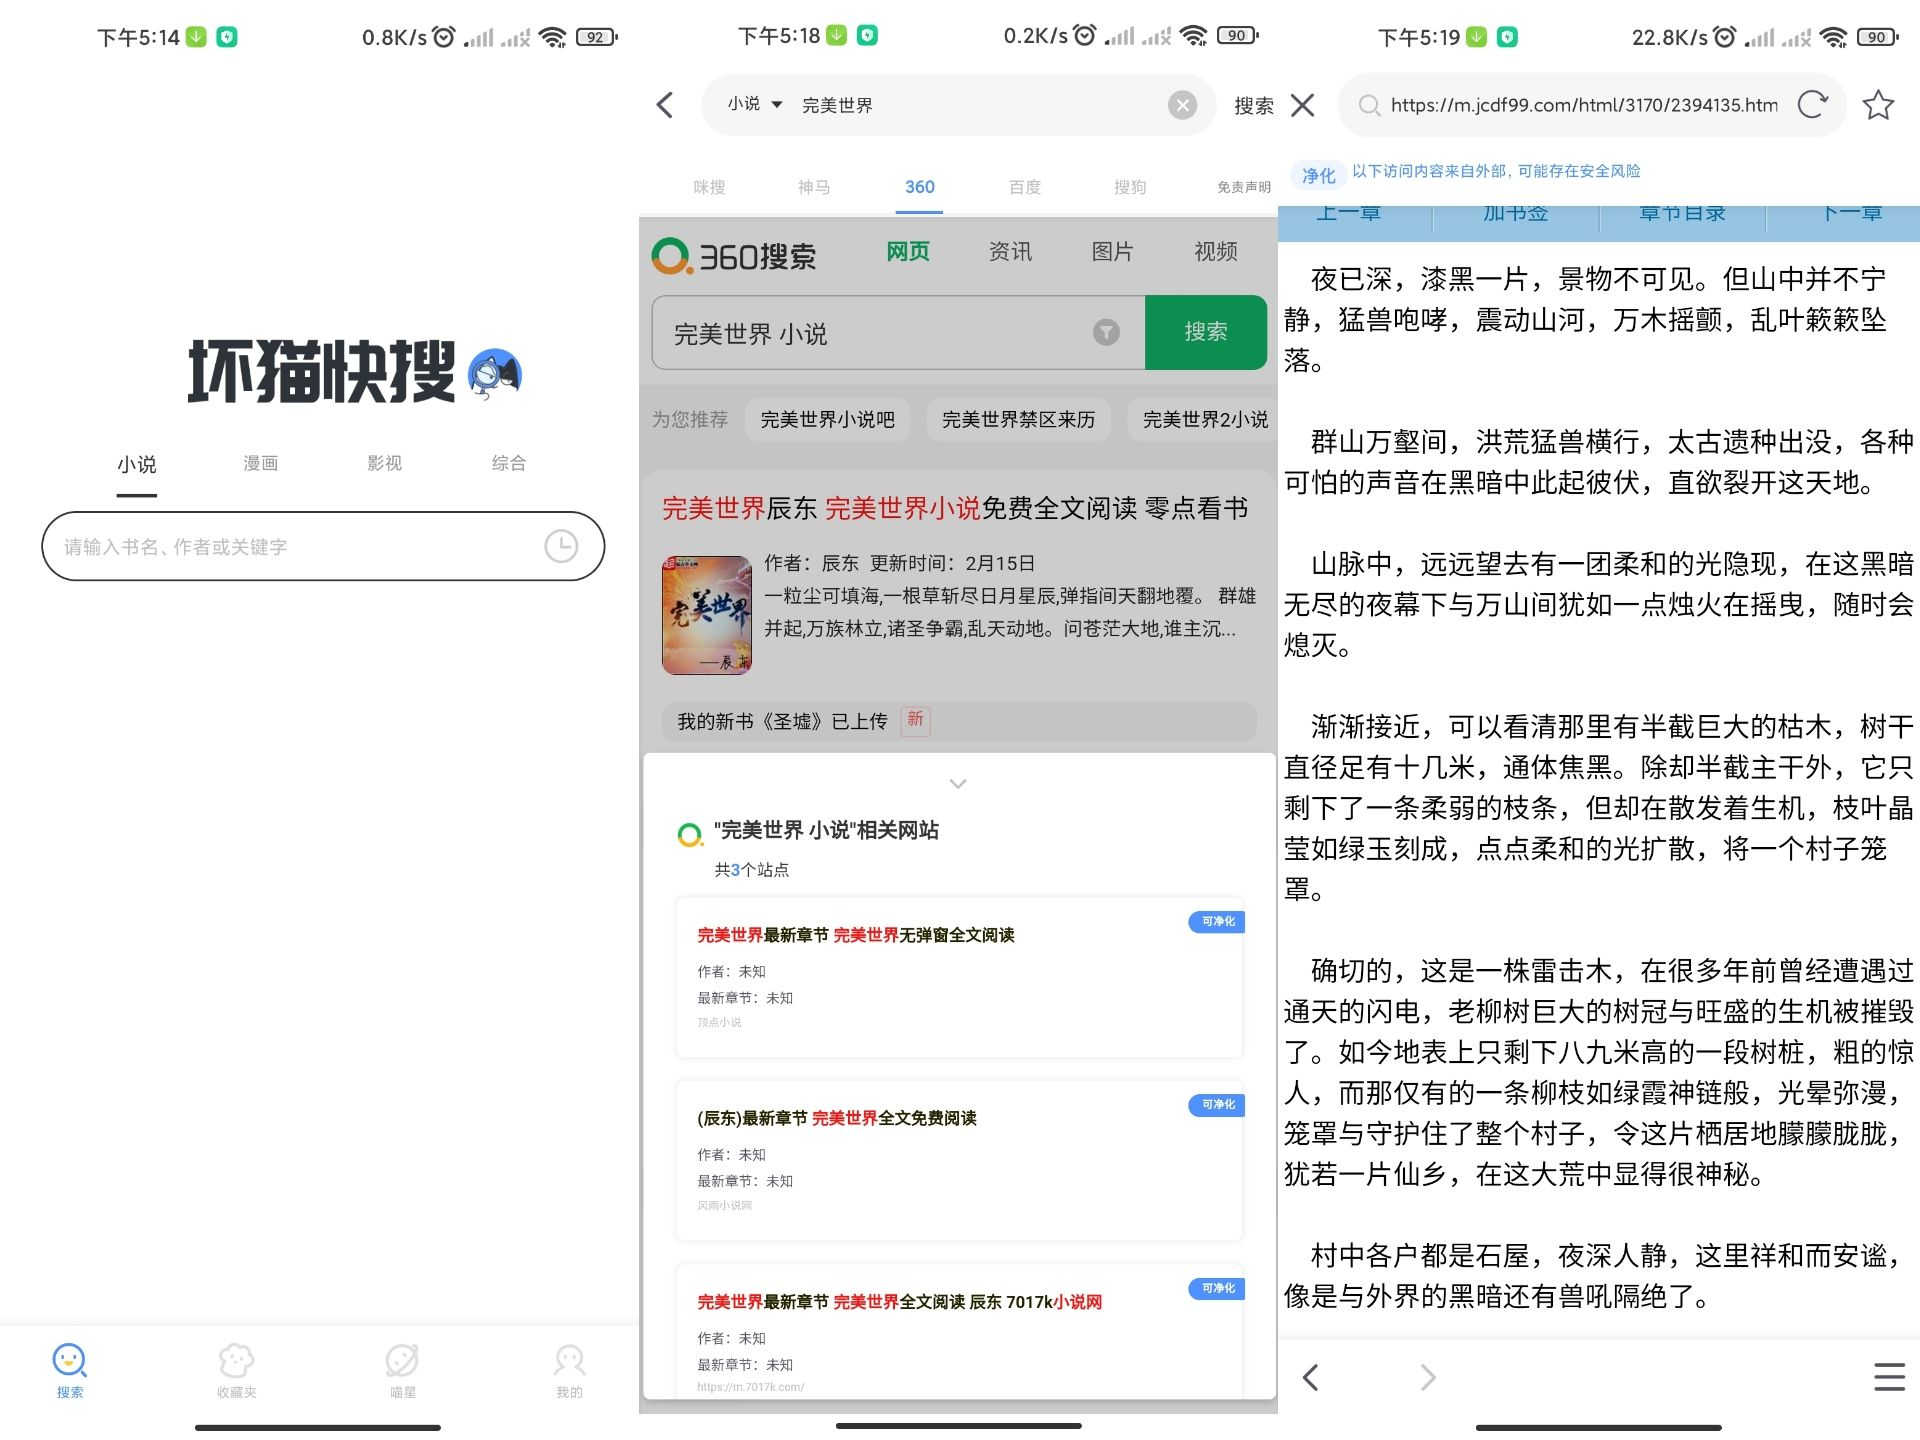Image resolution: width=1920 pixels, height=1440 pixels.
Task: Open search history clock icon
Action: click(561, 546)
